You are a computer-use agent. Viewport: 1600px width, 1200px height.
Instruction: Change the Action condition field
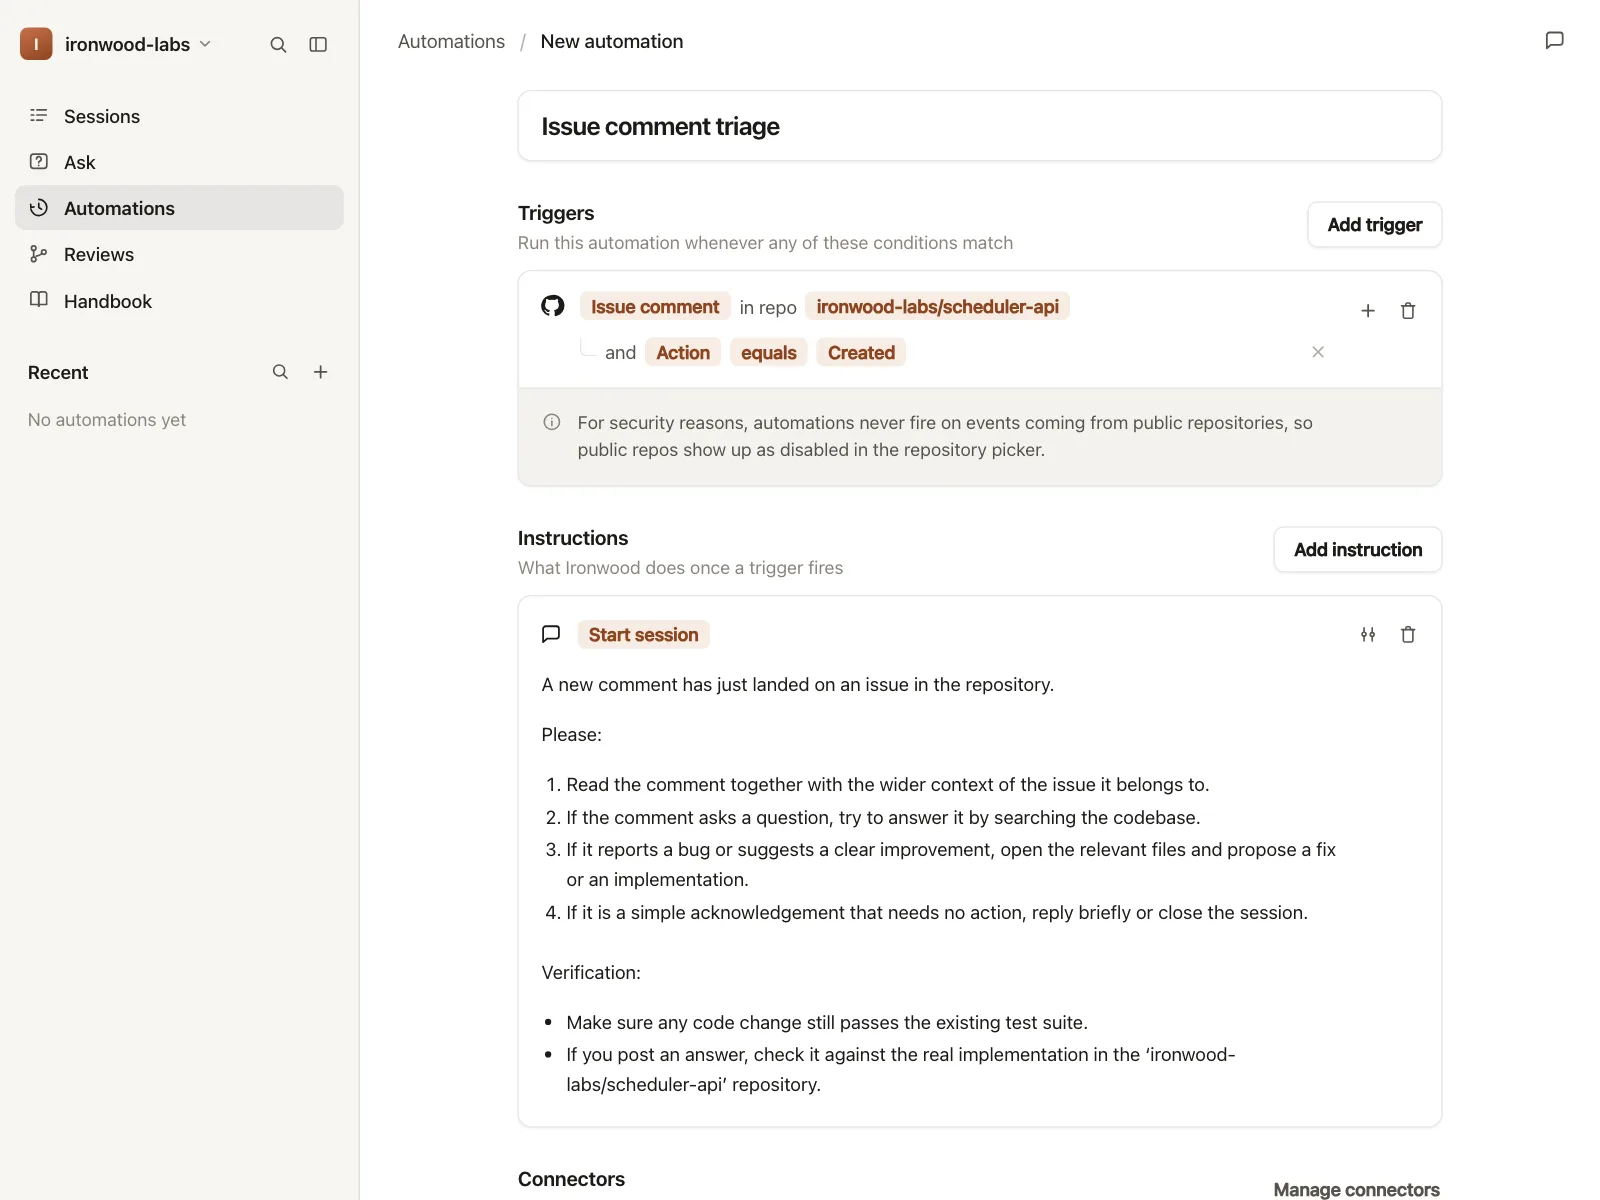683,353
